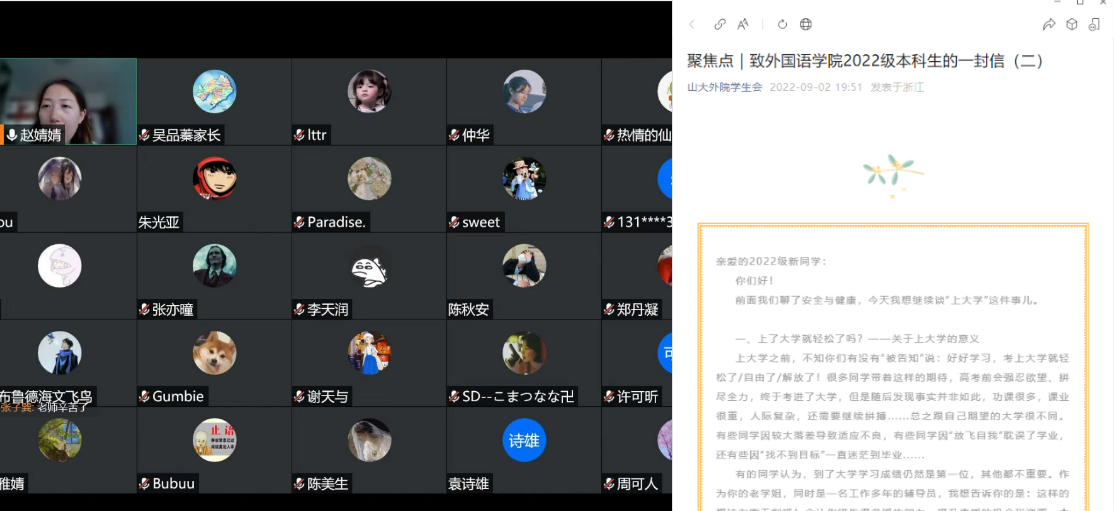Share the article using the forward arrow
This screenshot has width=1114, height=511.
[x=1049, y=24]
